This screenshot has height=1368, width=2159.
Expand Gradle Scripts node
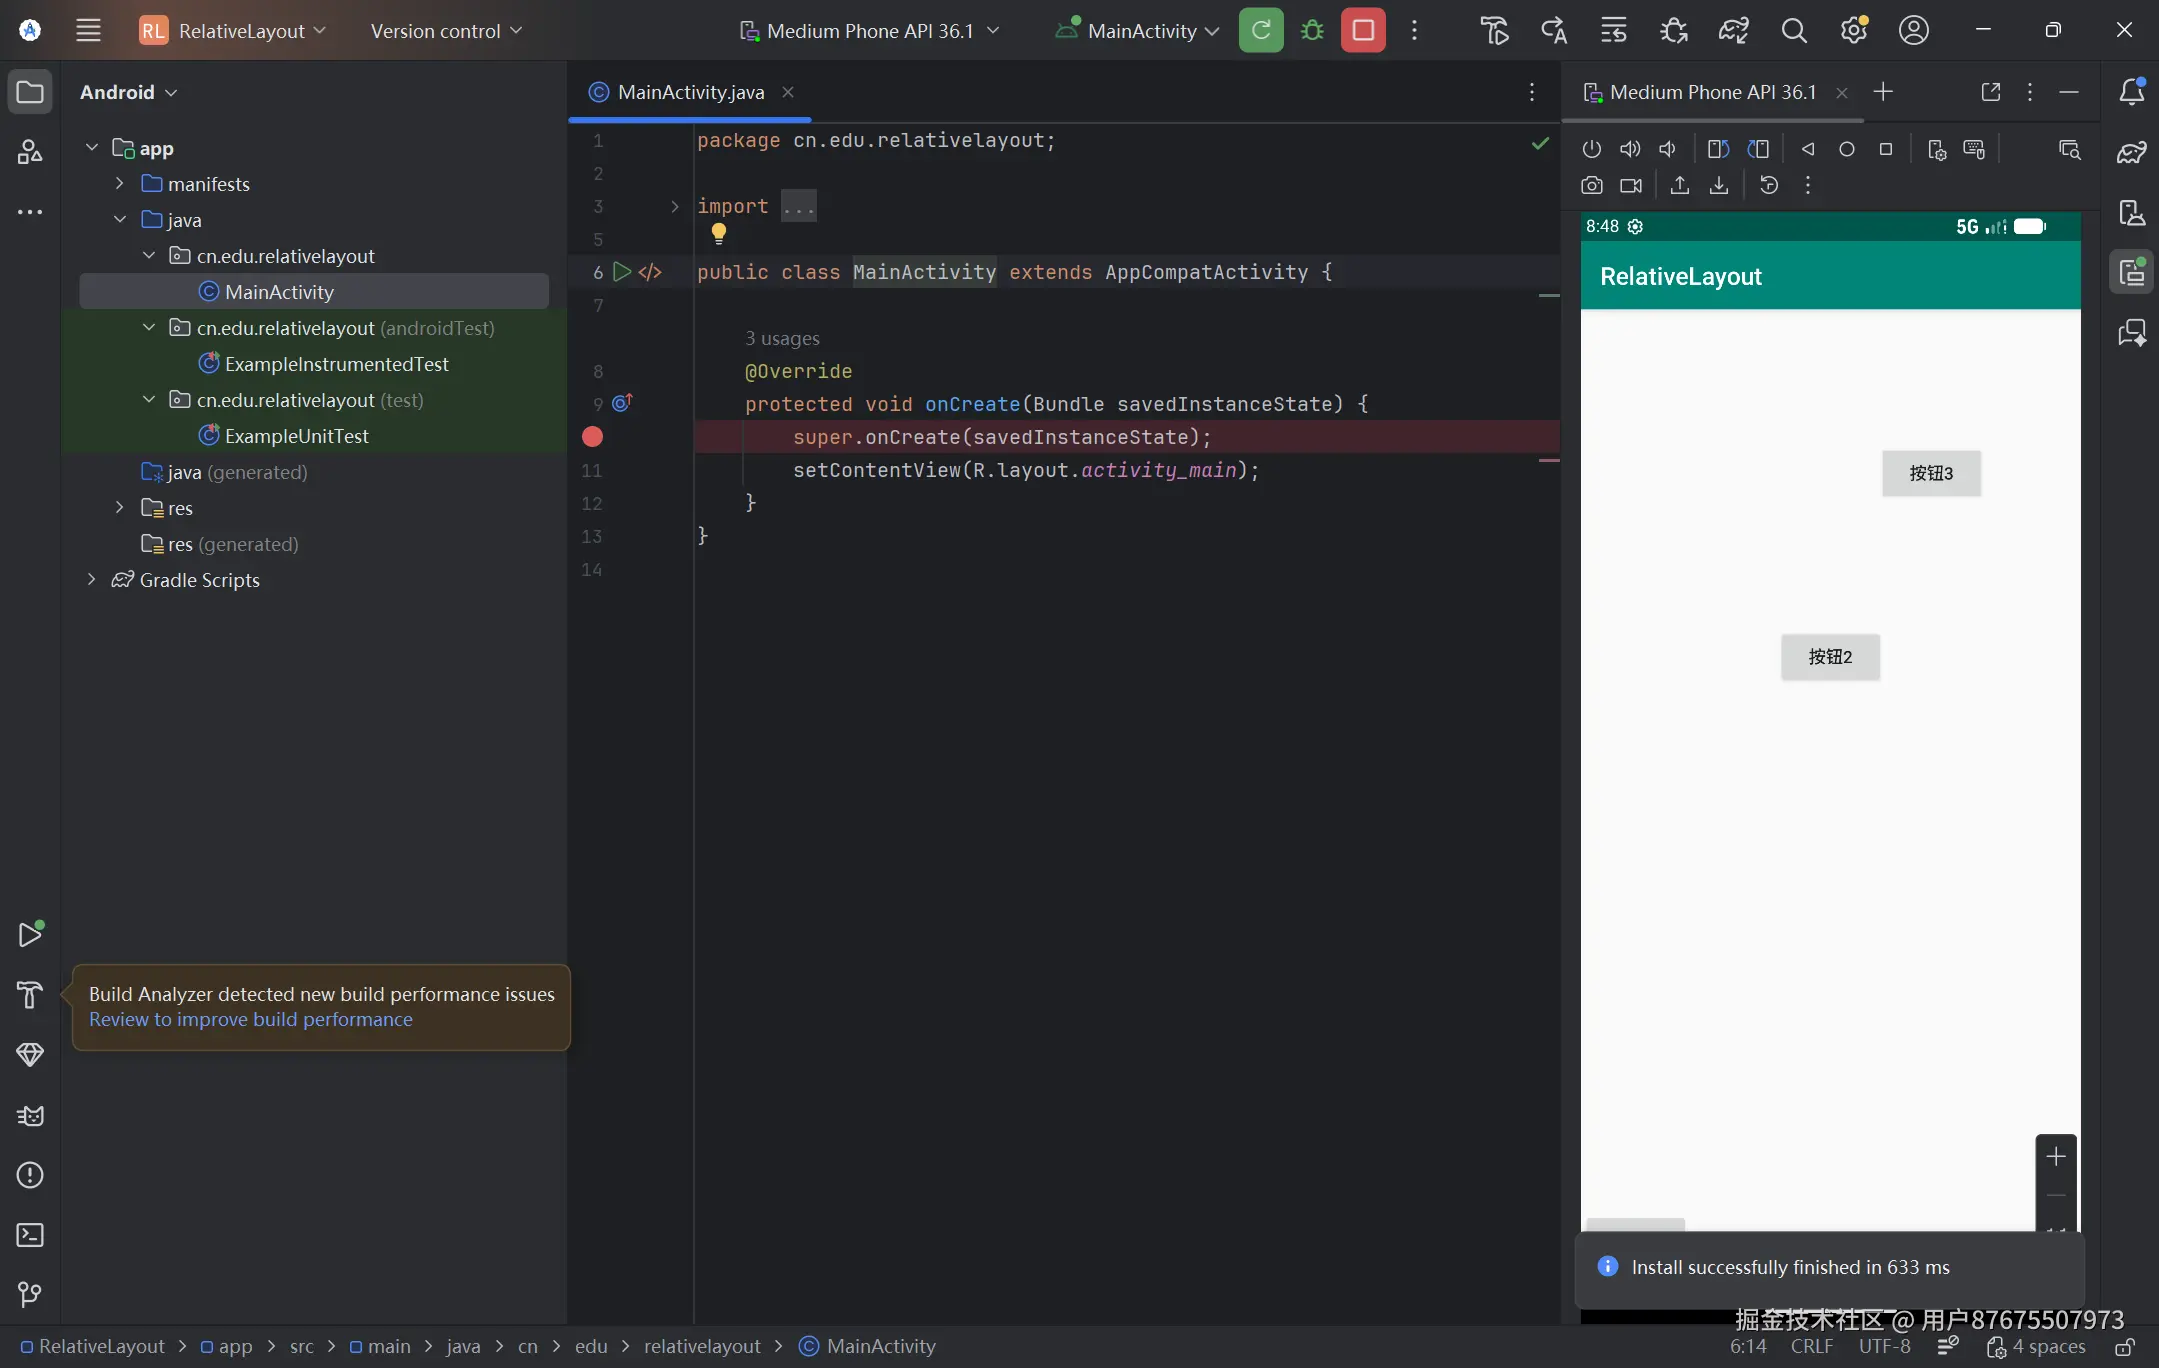point(92,580)
